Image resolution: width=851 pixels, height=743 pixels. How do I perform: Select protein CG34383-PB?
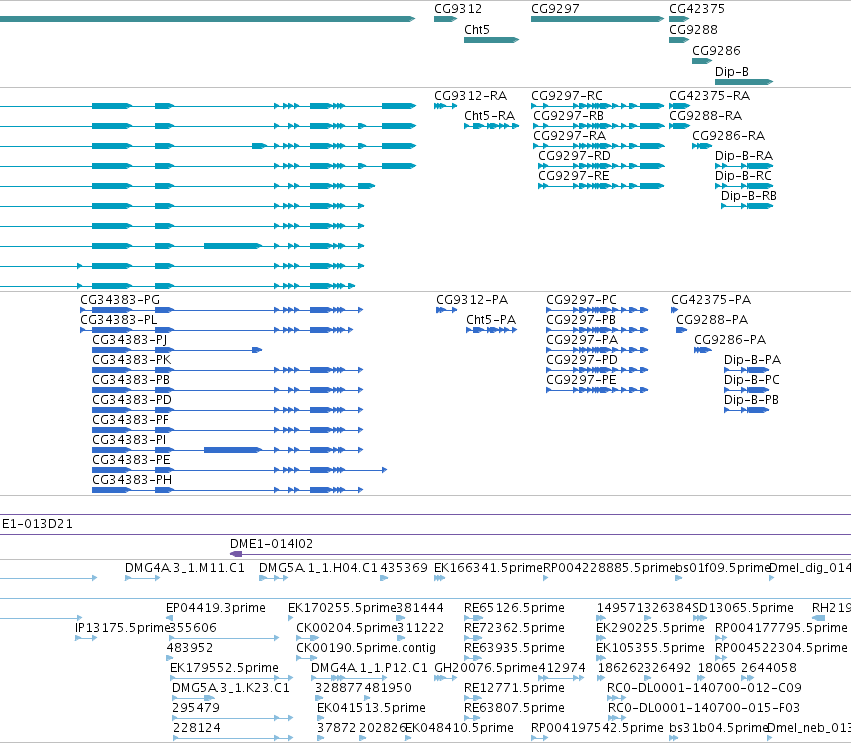(131, 380)
